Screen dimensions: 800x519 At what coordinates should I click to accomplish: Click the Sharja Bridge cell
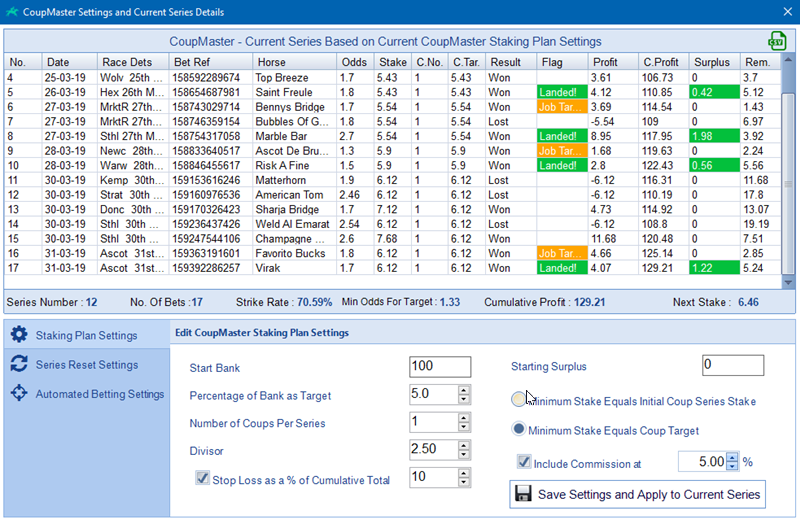pos(294,210)
